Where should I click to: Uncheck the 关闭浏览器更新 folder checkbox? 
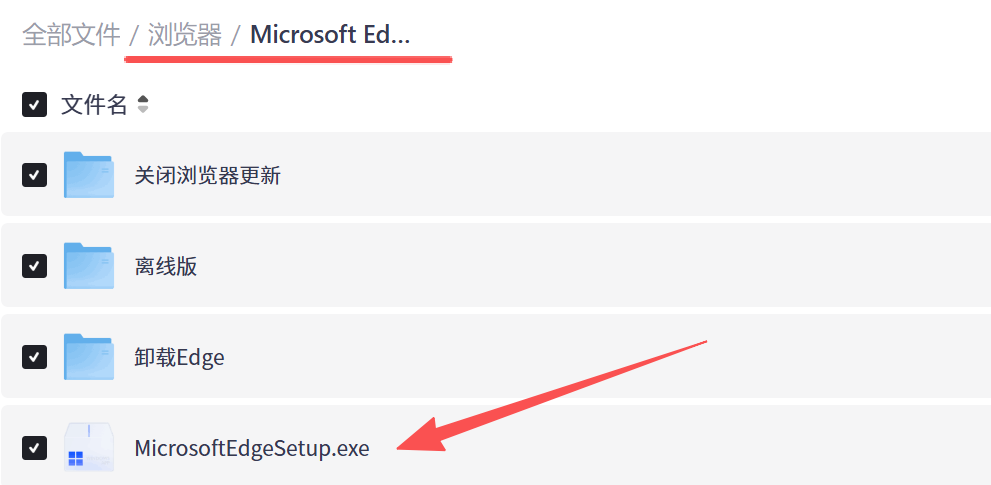tap(35, 175)
